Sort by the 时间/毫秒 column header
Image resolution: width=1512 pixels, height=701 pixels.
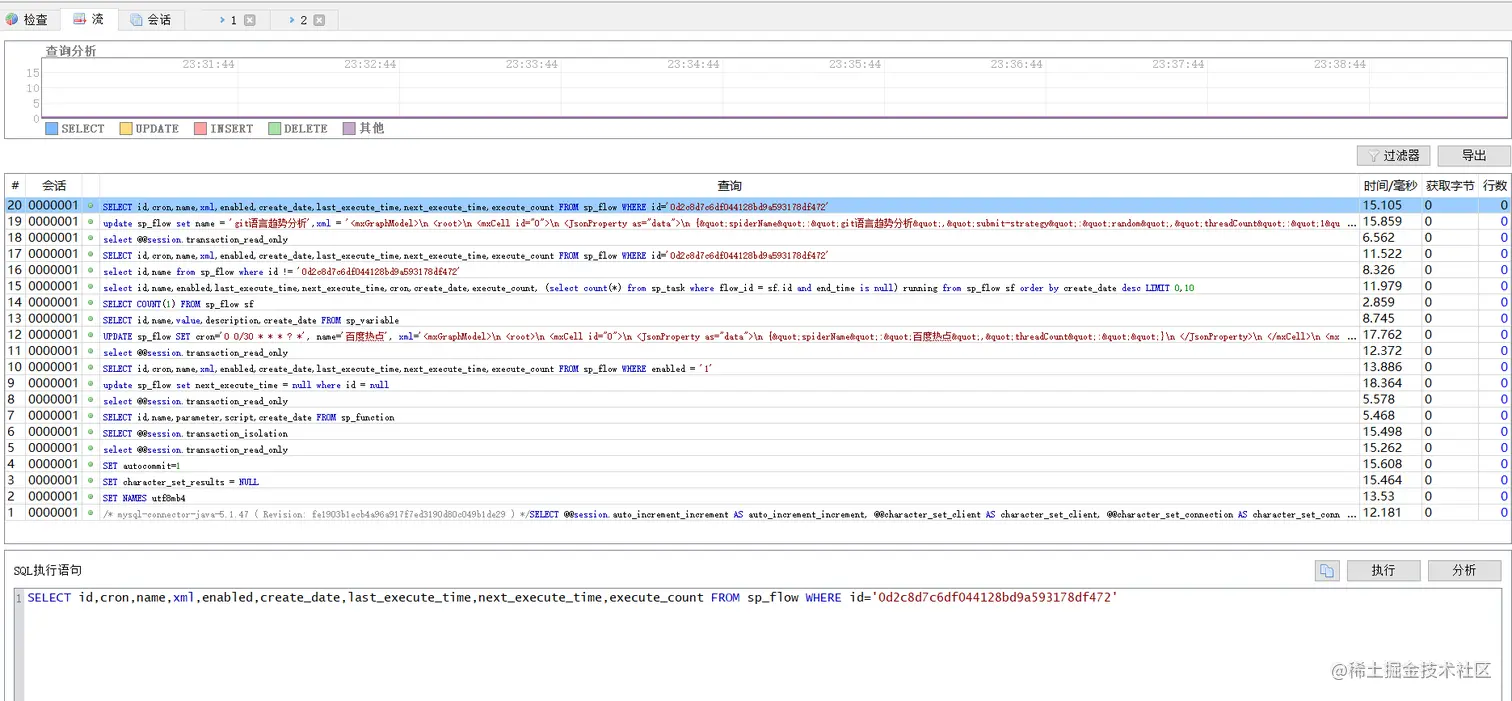(x=1390, y=186)
